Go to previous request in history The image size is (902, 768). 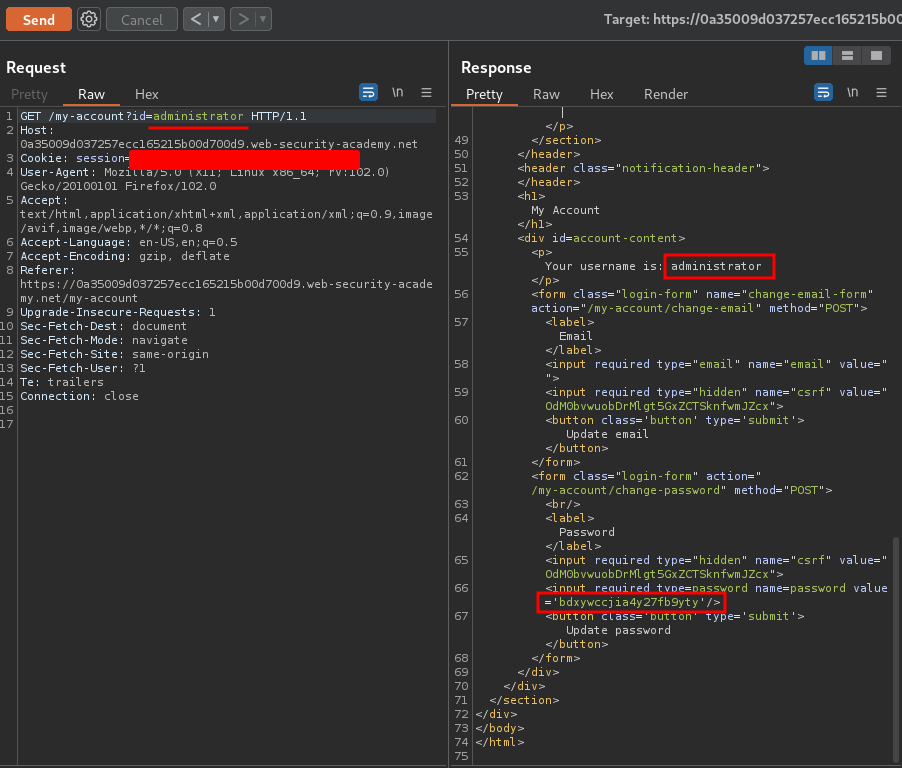(196, 20)
